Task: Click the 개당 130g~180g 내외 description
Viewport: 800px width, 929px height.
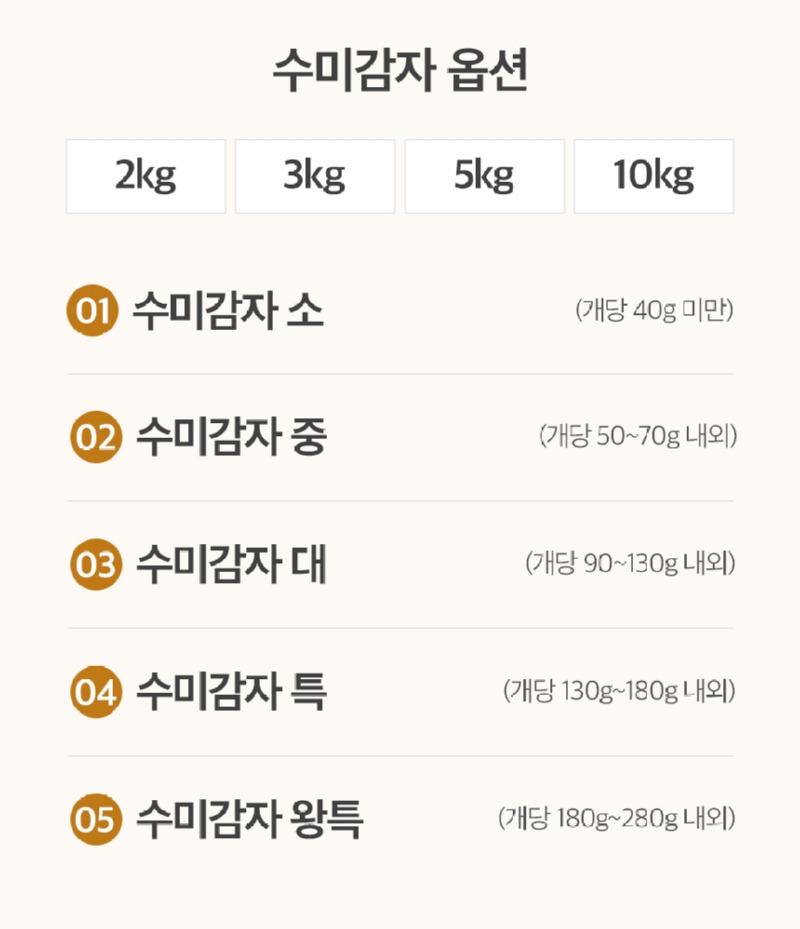Action: pos(619,691)
